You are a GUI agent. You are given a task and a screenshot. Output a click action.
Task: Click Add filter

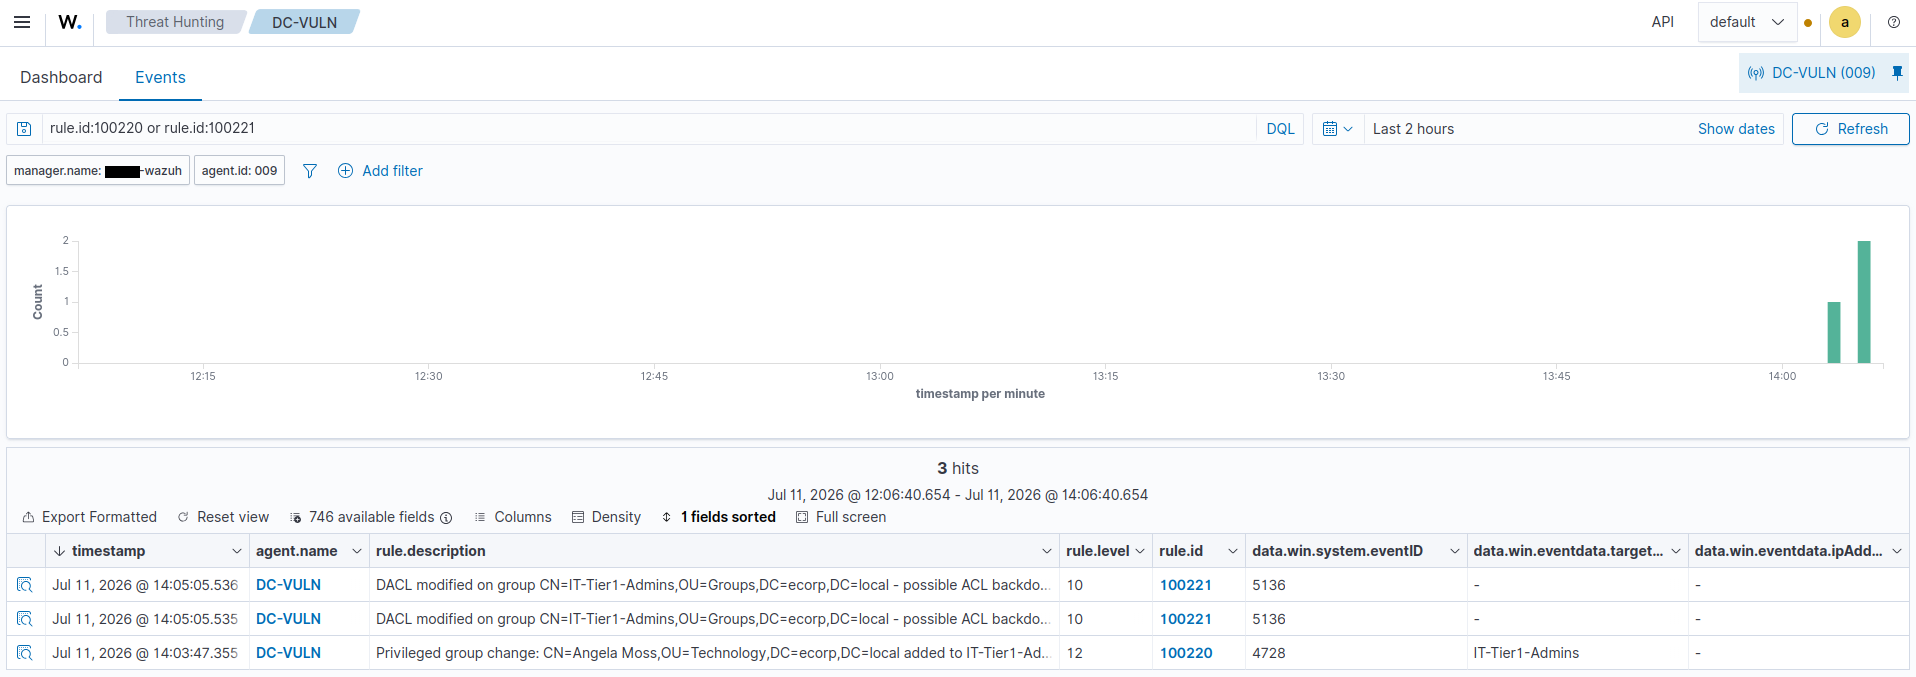point(380,171)
